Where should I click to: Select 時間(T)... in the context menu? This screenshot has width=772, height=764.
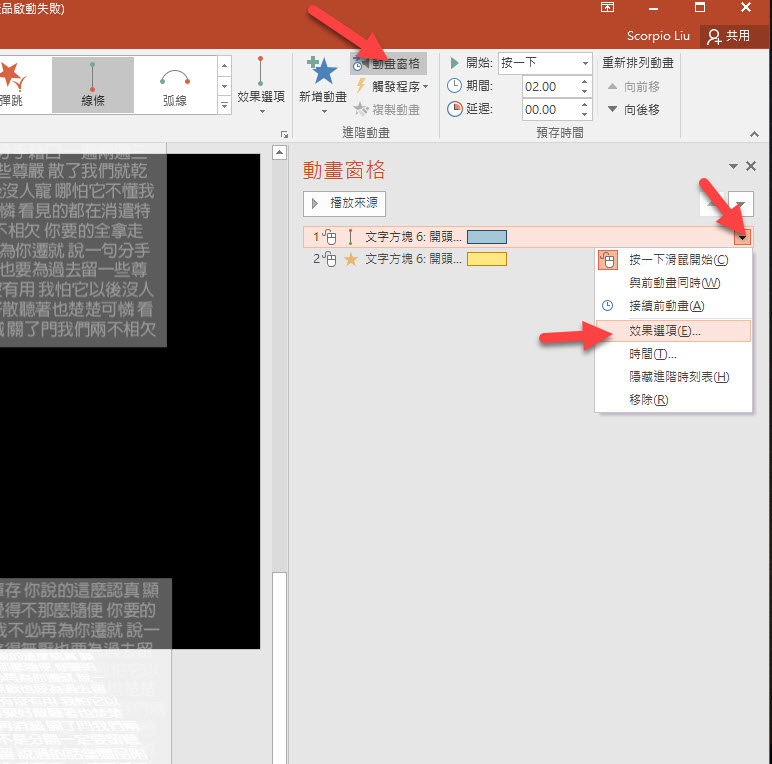(652, 354)
